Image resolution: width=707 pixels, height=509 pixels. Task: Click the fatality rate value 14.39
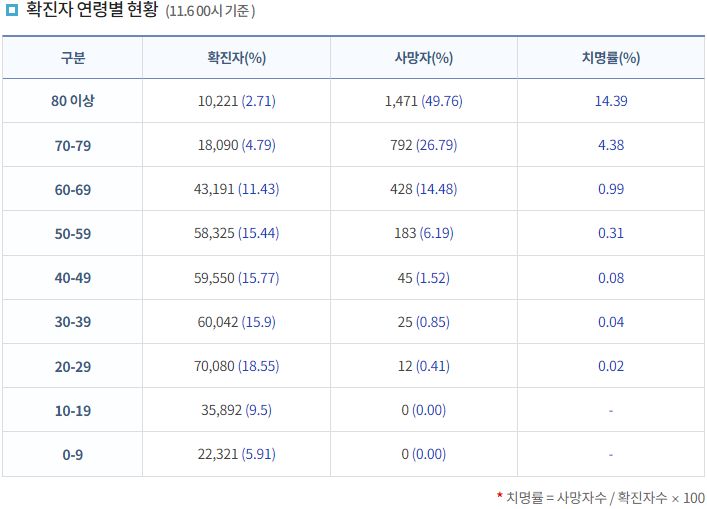pos(611,101)
